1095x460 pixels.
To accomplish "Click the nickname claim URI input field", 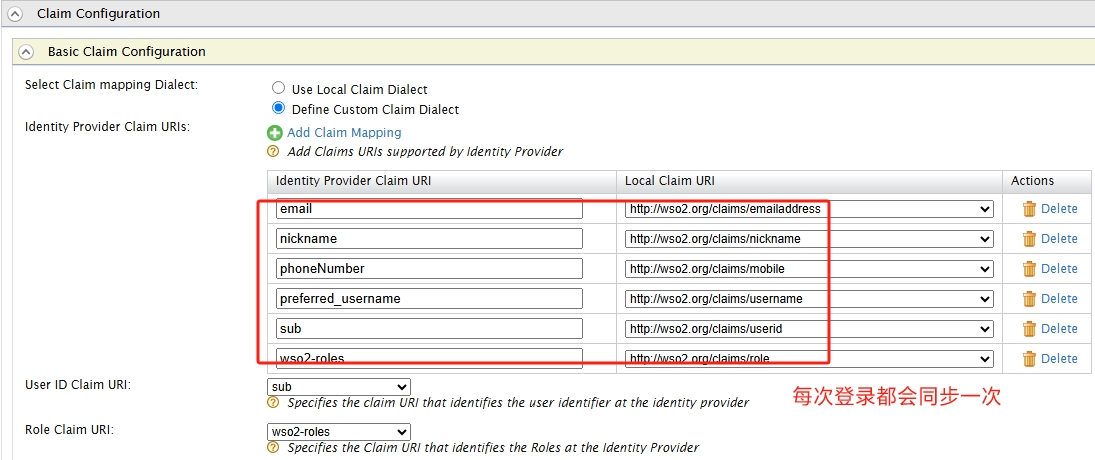I will (x=429, y=239).
